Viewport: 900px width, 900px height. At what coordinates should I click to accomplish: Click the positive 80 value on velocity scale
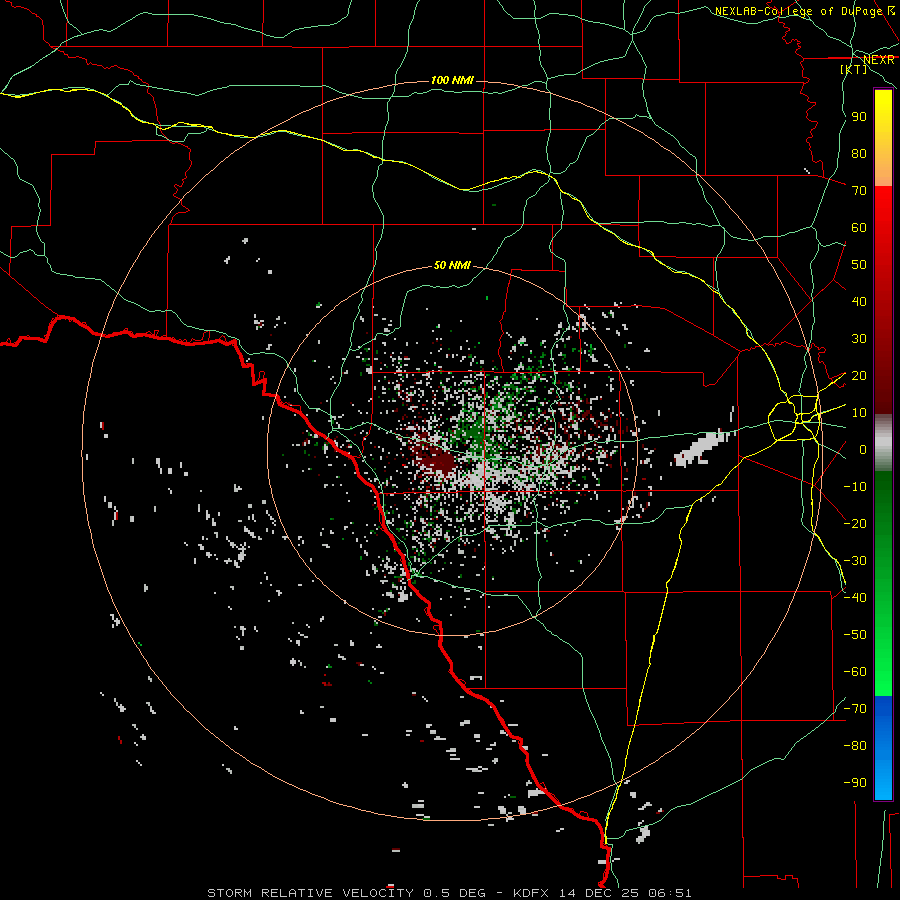coord(859,153)
